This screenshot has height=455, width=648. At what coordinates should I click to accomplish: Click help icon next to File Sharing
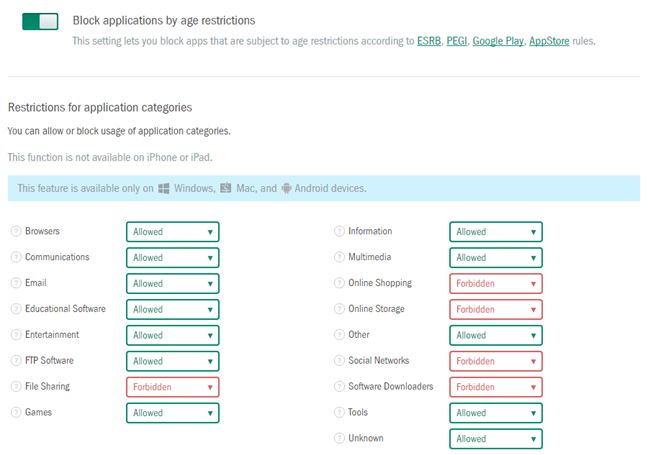pos(16,386)
